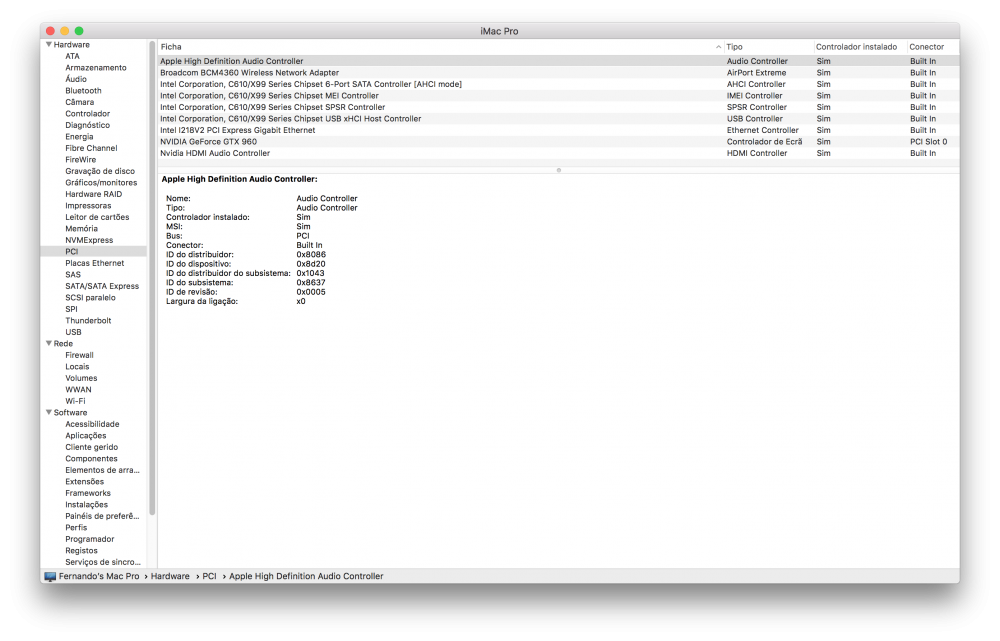The image size is (1000, 641).
Task: Click Hardware in the path bar
Action: (170, 577)
